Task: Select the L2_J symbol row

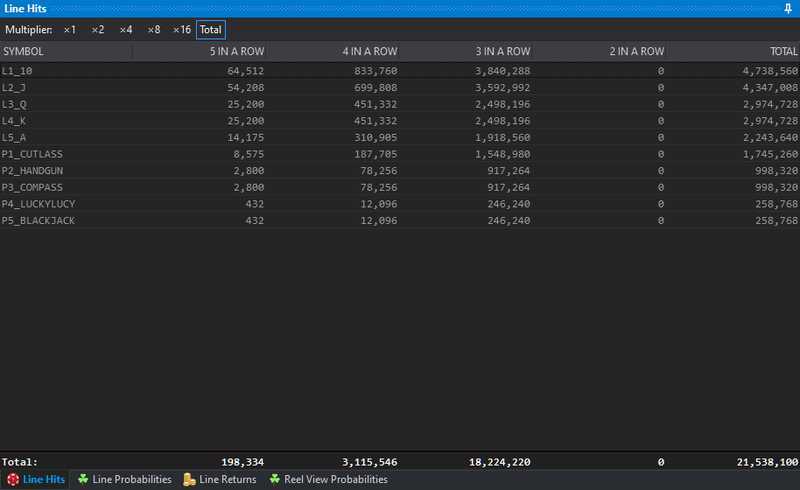Action: tap(400, 87)
